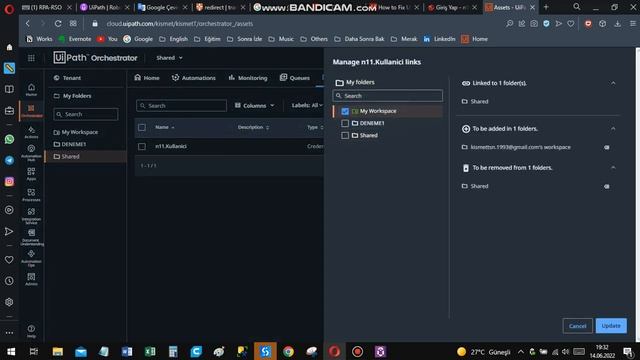The height and width of the screenshot is (360, 640).
Task: Collapse the To be added in 1 folders section
Action: [x=613, y=129]
